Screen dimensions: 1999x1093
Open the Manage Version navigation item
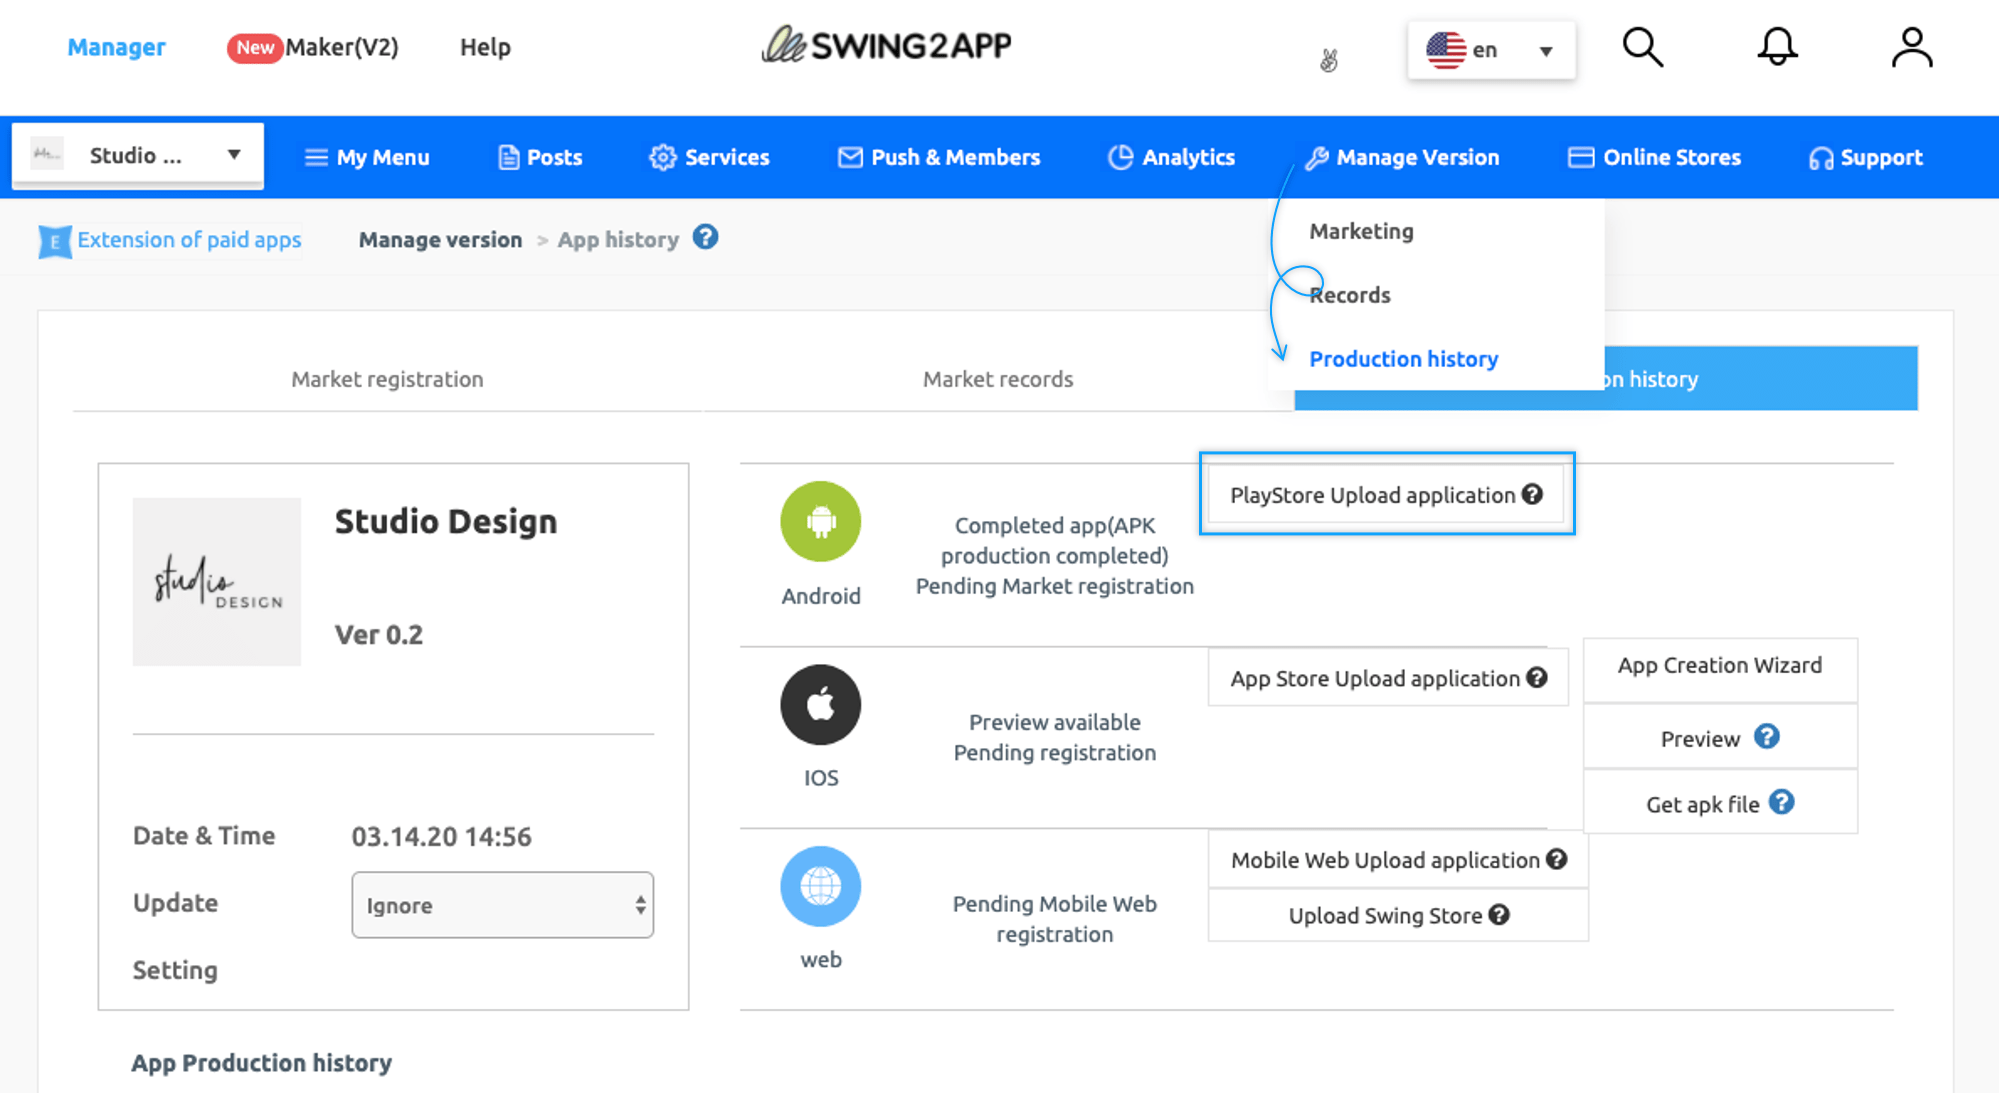(1402, 157)
